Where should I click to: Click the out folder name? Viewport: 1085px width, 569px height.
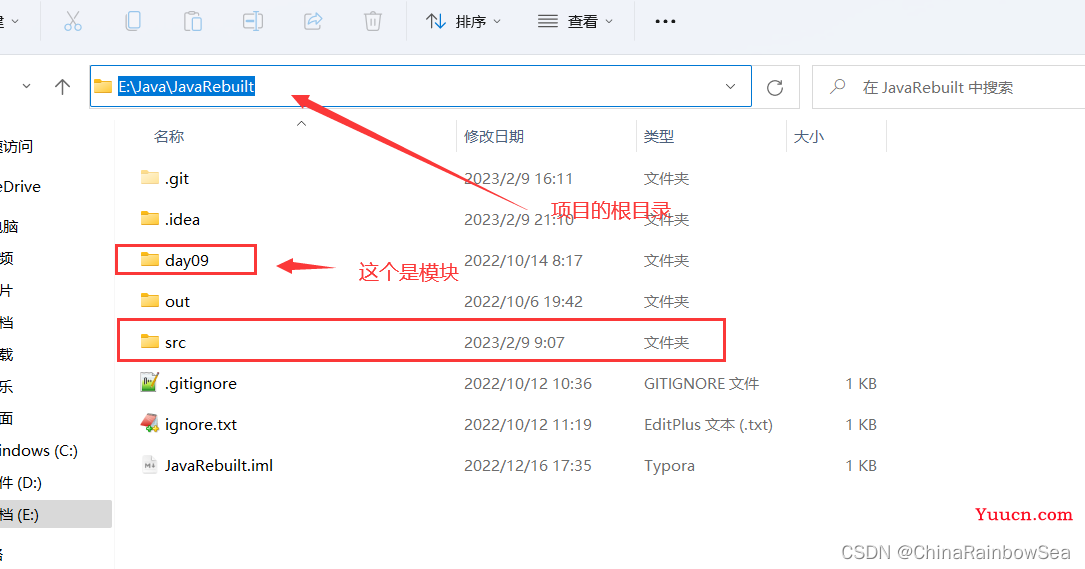177,302
